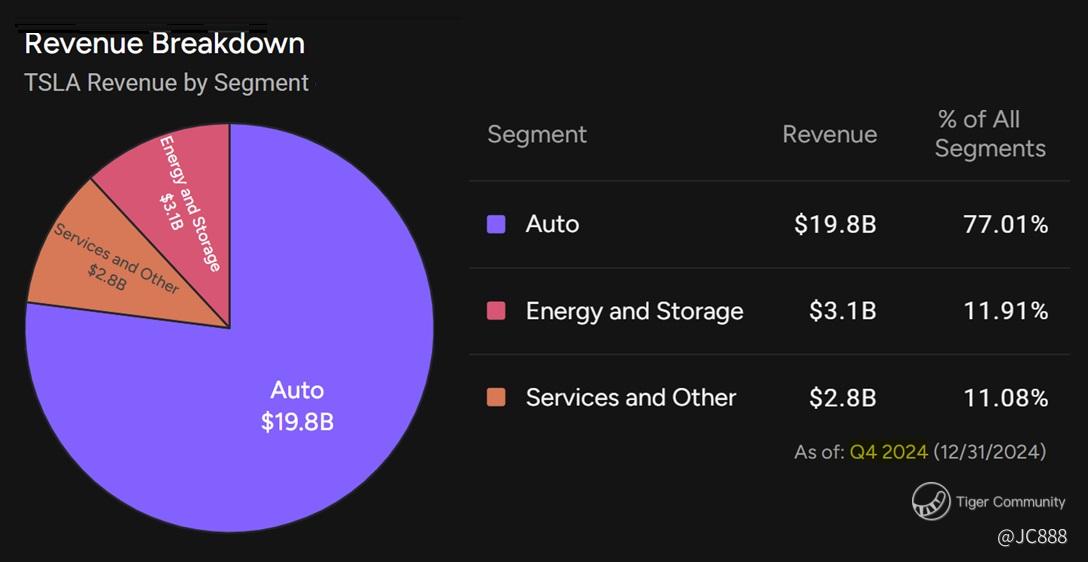Sort by the Revenue column header
This screenshot has width=1088, height=562.
point(829,135)
